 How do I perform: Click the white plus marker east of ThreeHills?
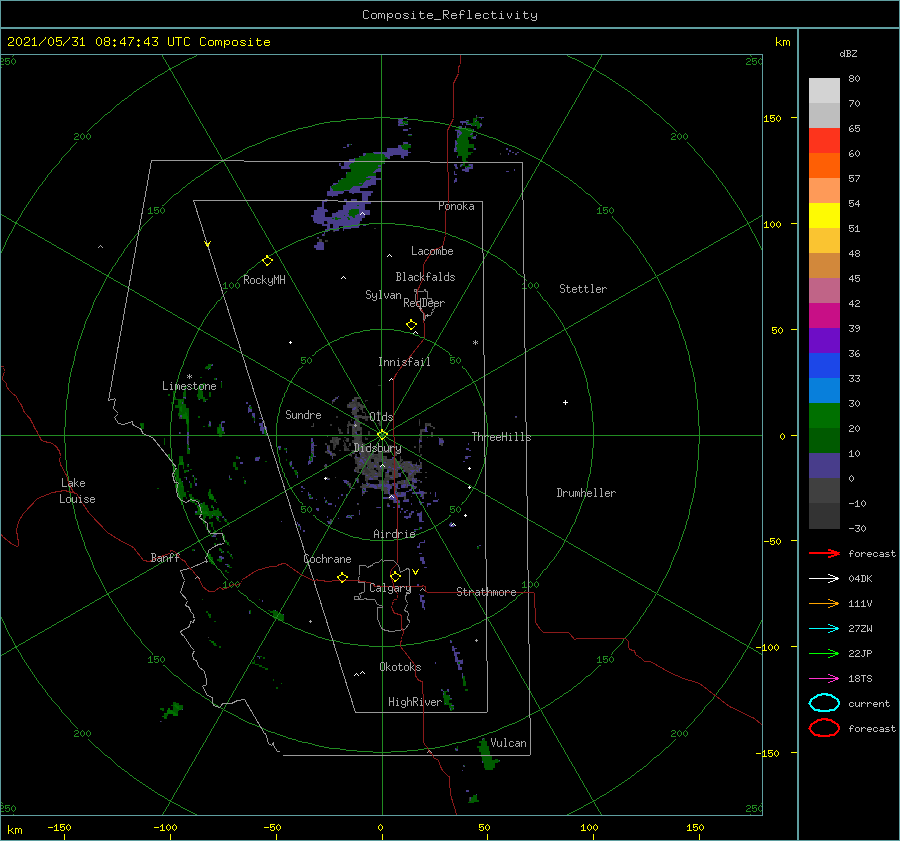point(565,402)
